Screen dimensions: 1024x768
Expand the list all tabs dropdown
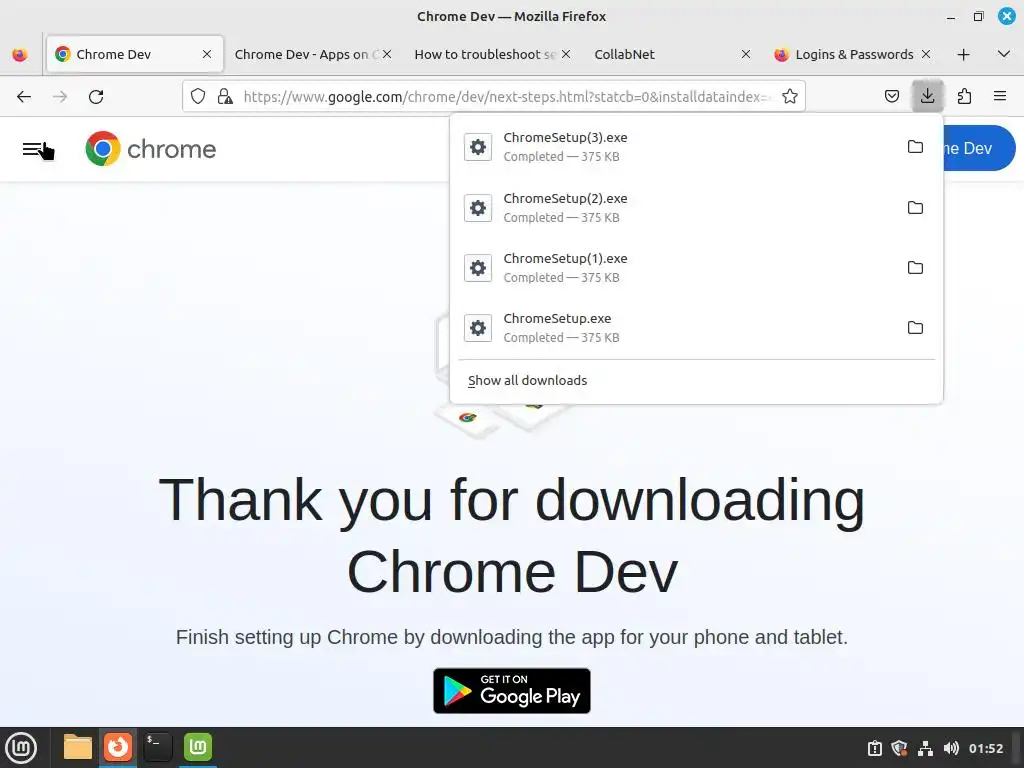click(x=1004, y=54)
